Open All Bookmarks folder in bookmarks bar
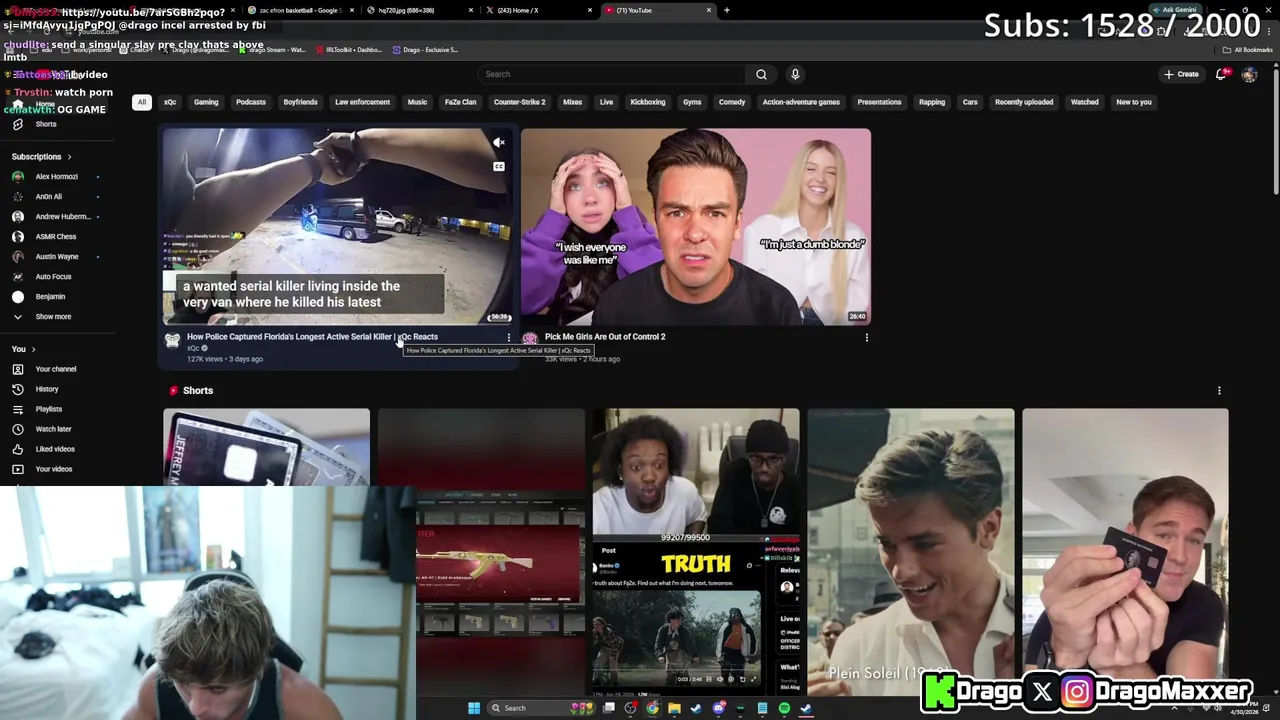 click(x=1247, y=50)
